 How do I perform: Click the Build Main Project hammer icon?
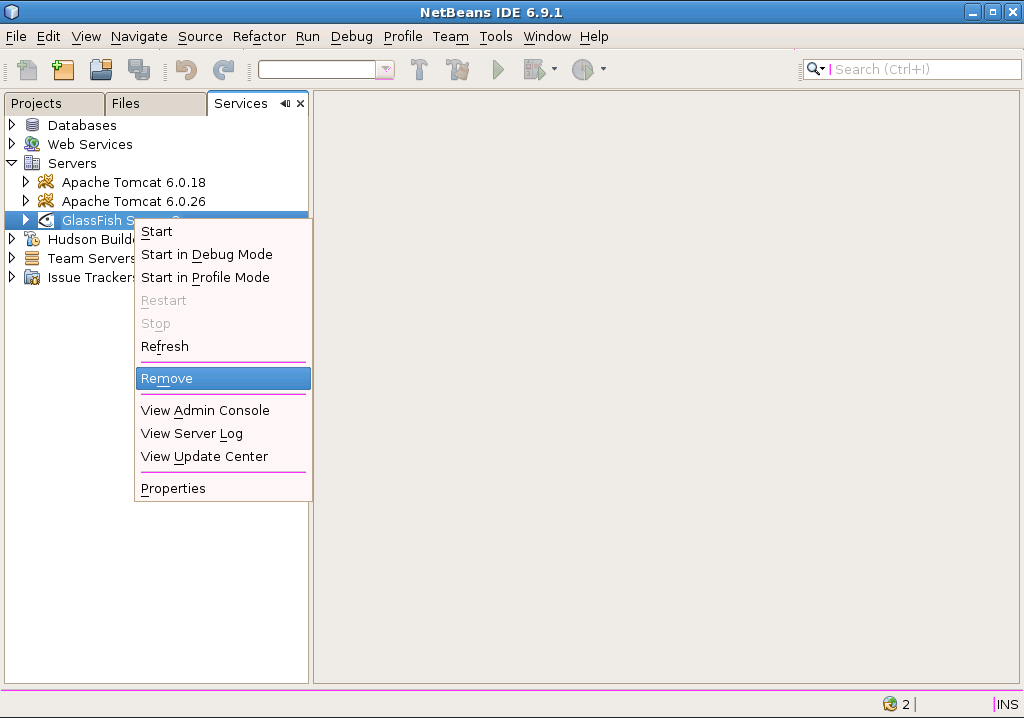click(420, 70)
